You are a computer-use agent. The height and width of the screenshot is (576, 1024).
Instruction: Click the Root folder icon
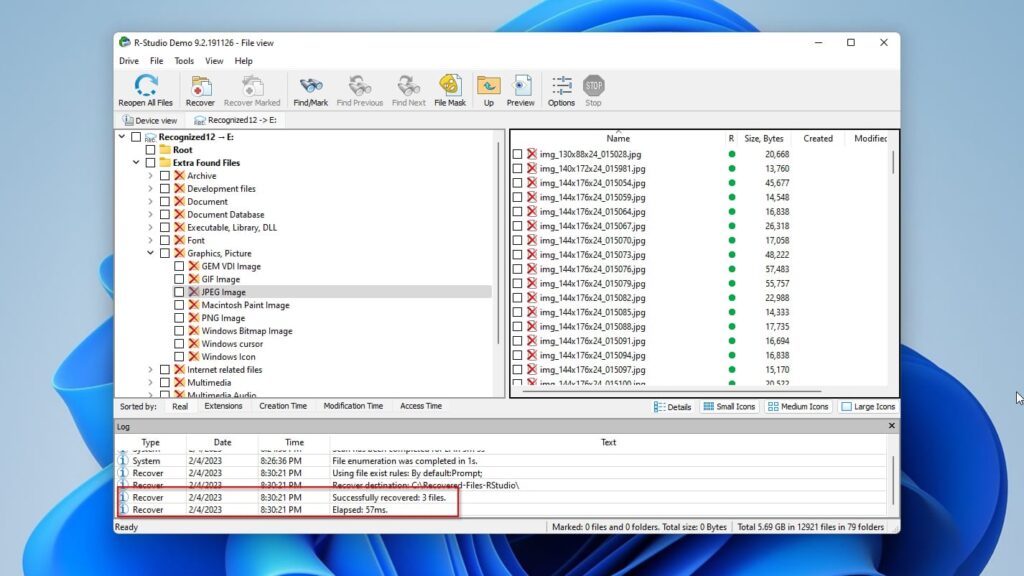(165, 150)
